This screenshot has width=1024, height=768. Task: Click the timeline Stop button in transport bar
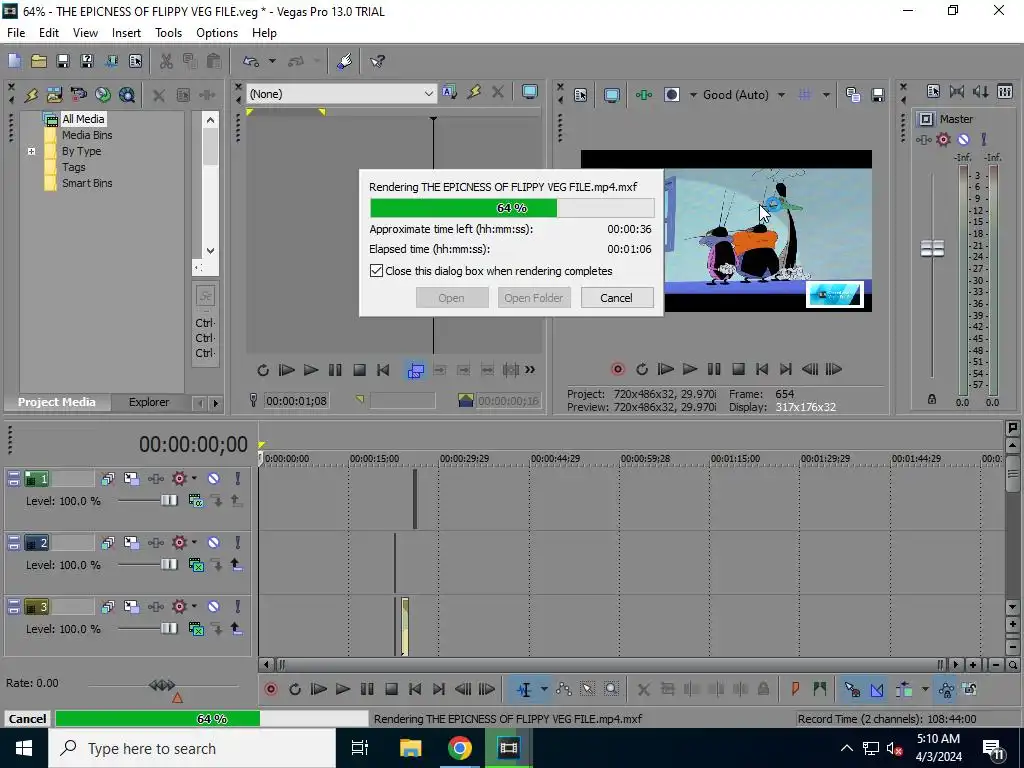391,689
